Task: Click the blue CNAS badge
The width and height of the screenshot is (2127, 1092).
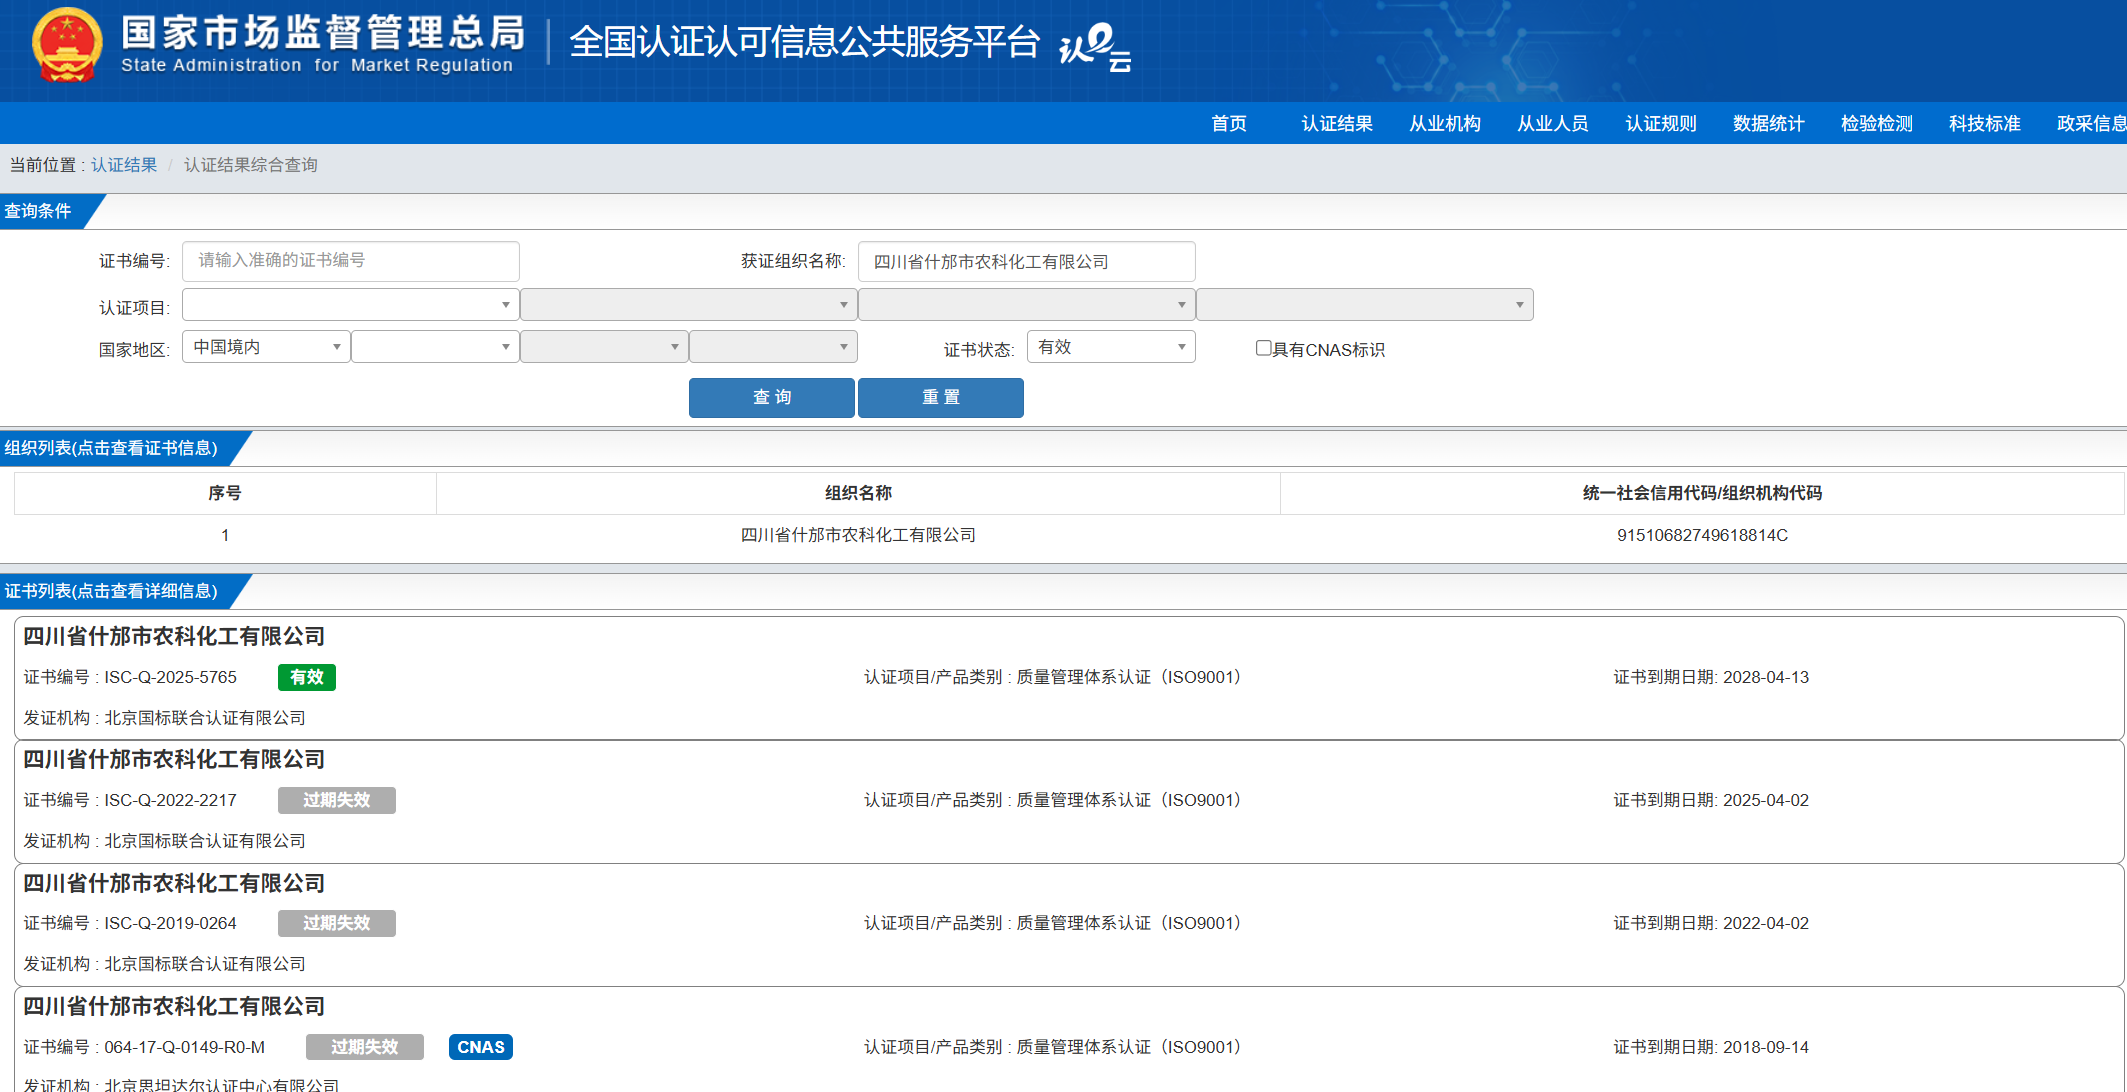Action: point(480,1047)
